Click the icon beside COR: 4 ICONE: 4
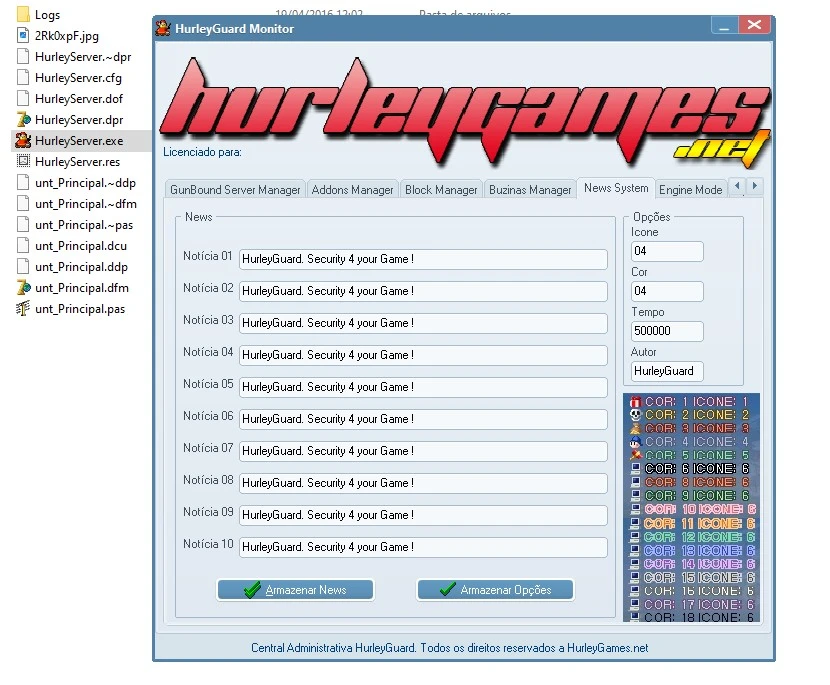This screenshot has width=830, height=685. click(x=636, y=441)
